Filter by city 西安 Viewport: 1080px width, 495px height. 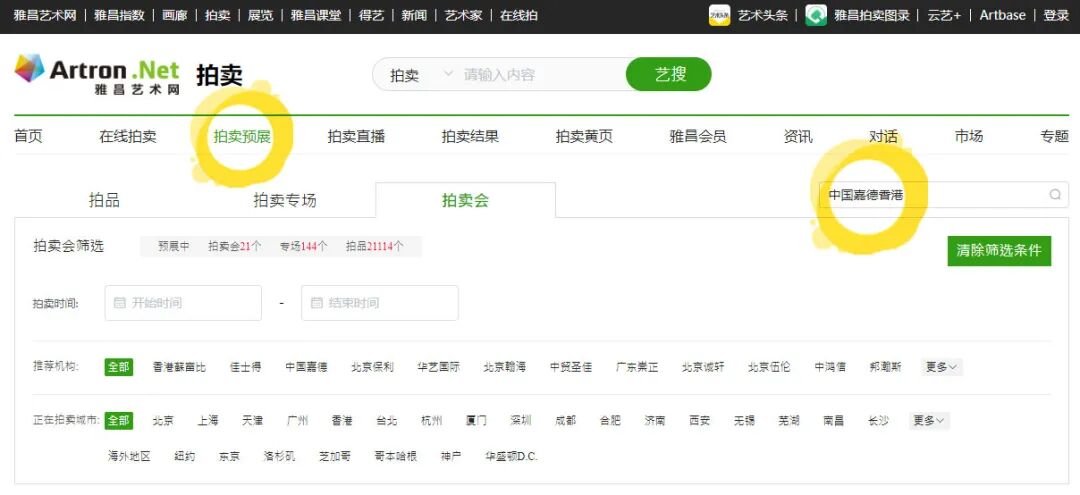pyautogui.click(x=700, y=421)
